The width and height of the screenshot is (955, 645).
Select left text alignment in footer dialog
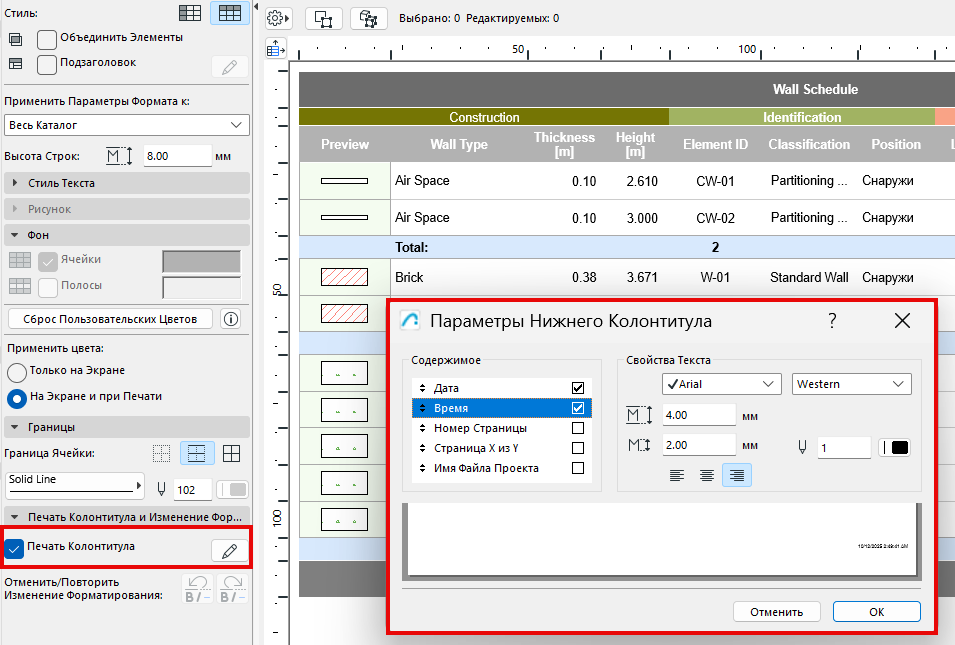coord(677,475)
